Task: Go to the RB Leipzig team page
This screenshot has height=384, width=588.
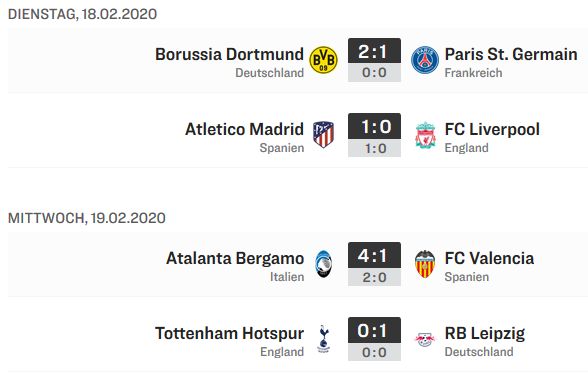Action: 484,333
